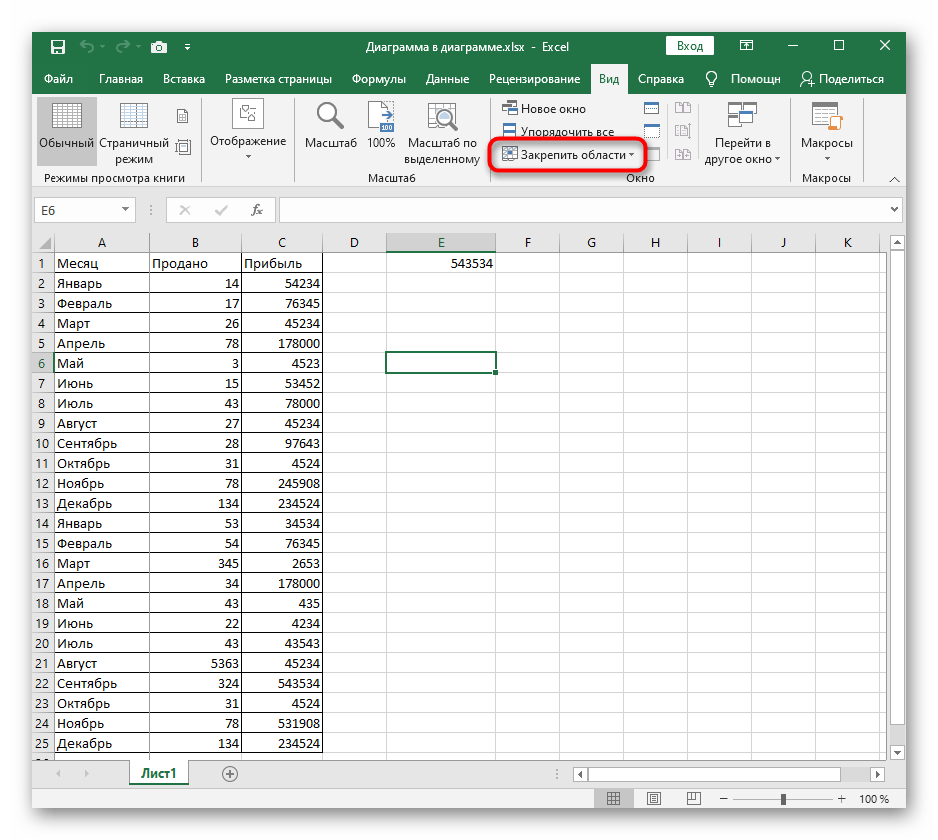This screenshot has width=938, height=840.
Task: Switch to the Главная tab
Action: [x=121, y=79]
